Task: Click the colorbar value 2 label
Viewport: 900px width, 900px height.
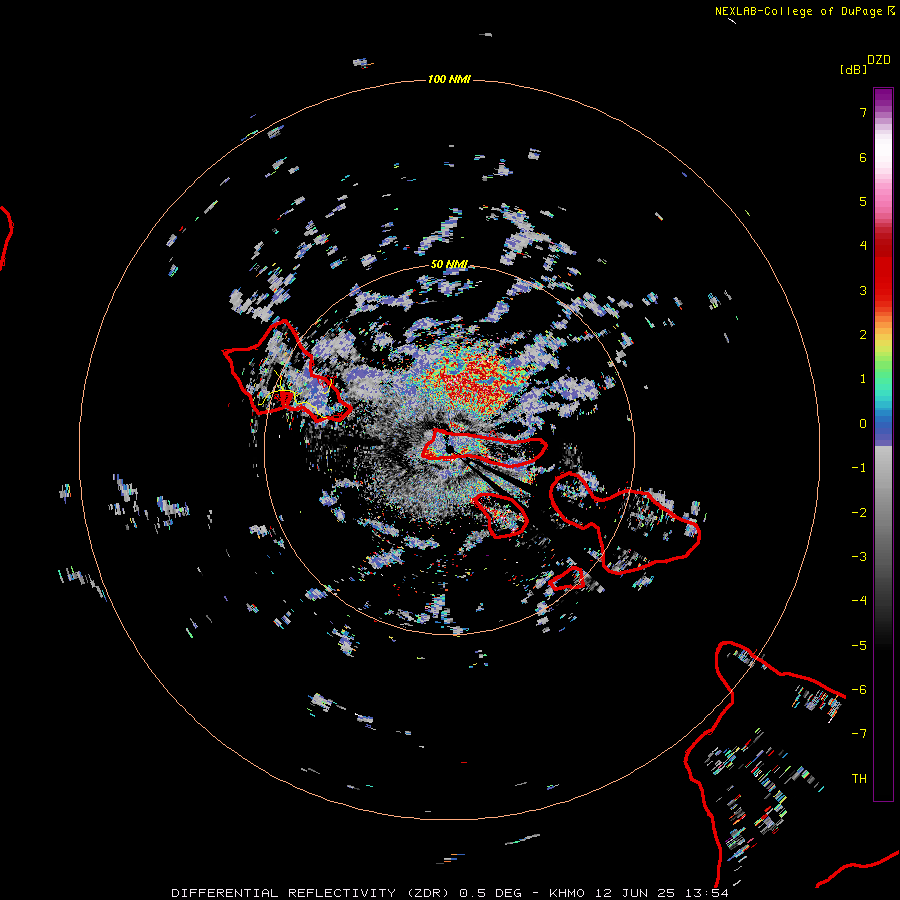Action: (x=863, y=335)
